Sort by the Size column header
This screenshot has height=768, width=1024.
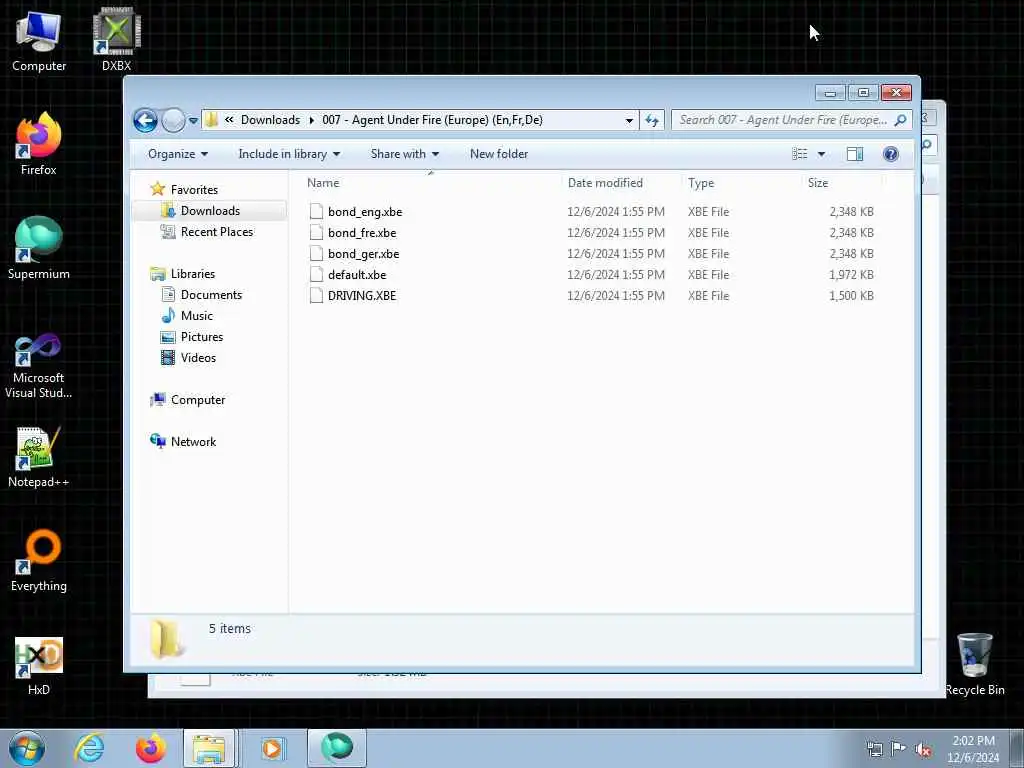coord(818,183)
